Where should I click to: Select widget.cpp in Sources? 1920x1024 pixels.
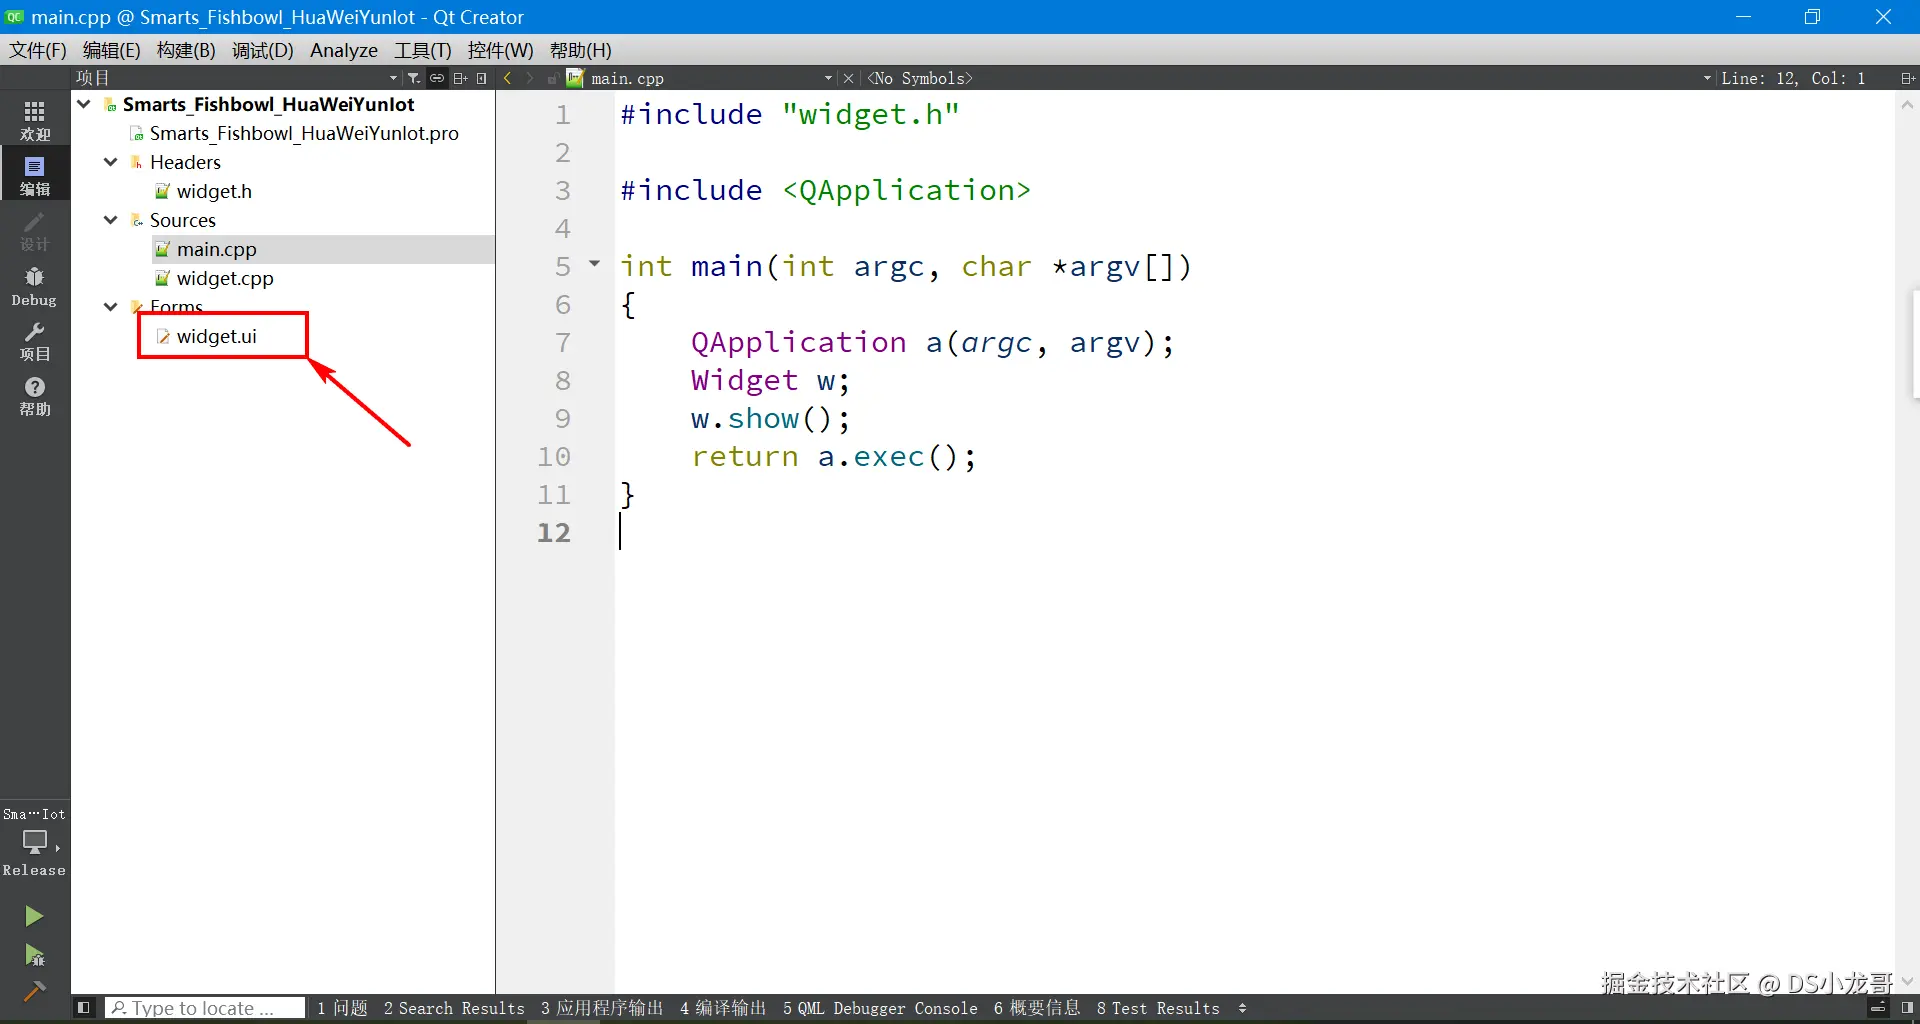(x=225, y=278)
